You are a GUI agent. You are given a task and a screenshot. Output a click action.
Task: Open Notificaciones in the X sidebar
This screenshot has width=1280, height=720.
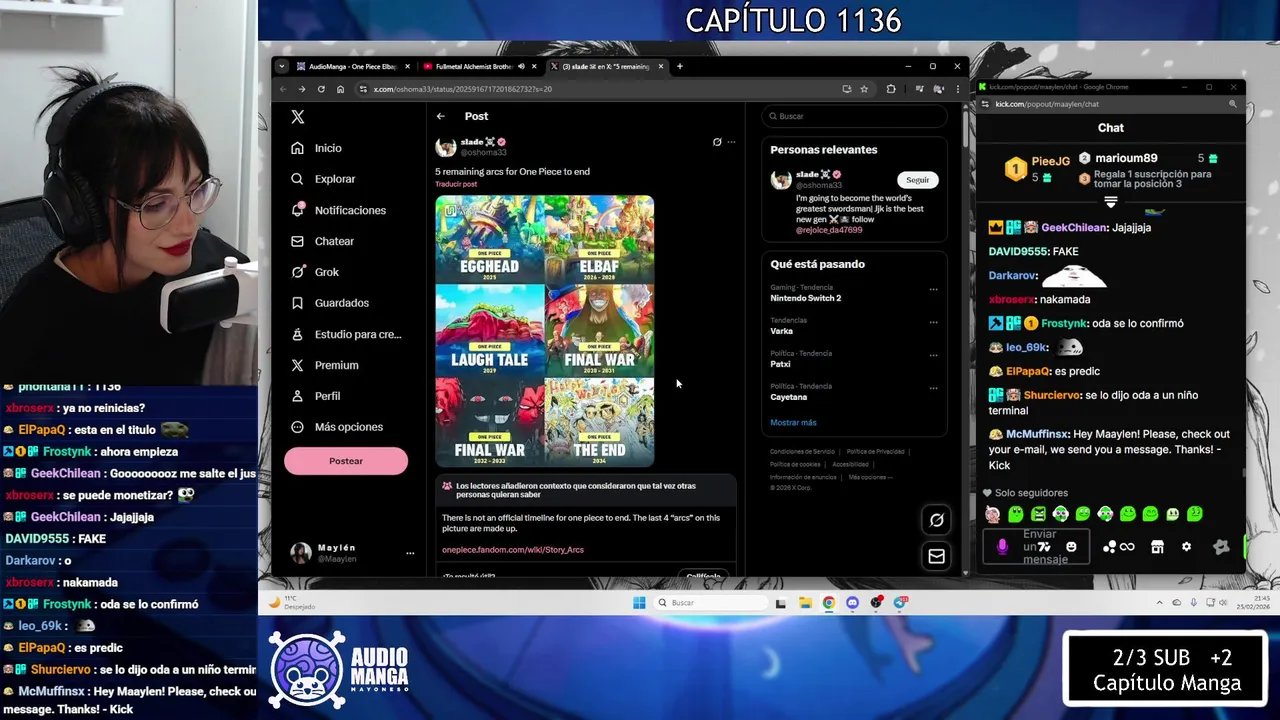338,210
